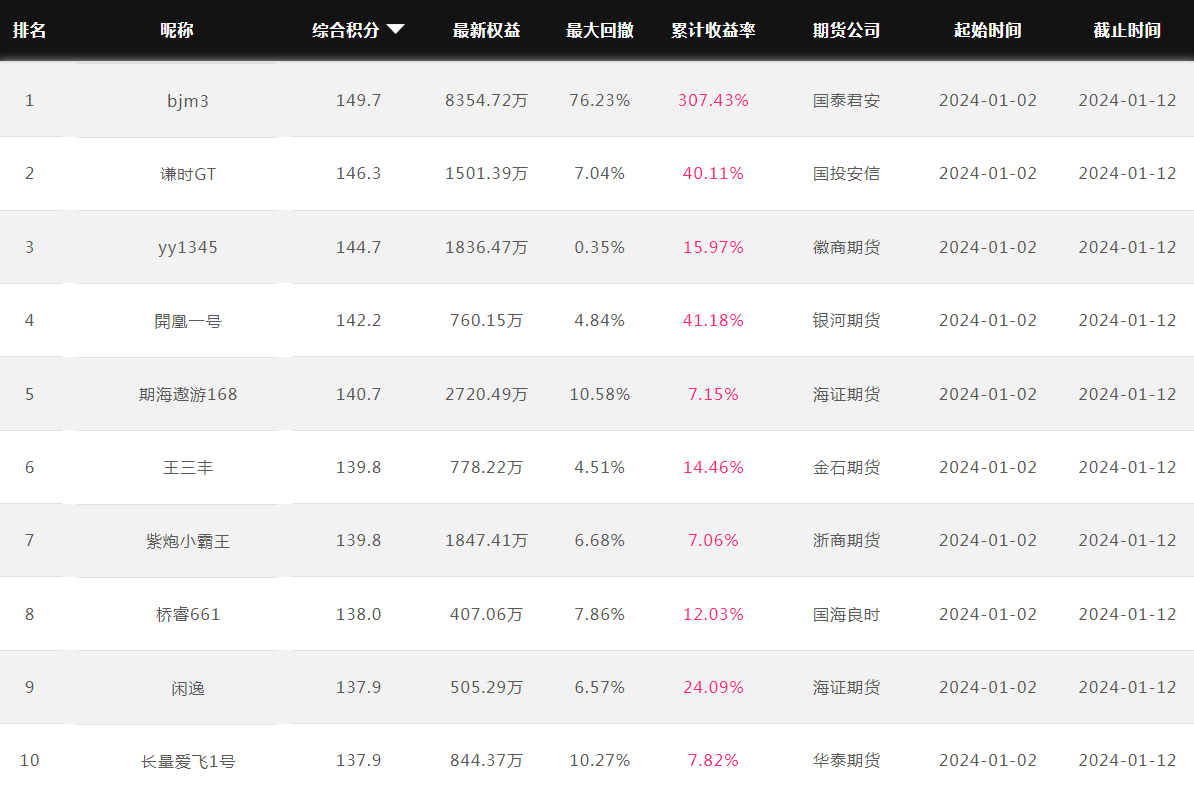Click the 142.2 score cell
The height and width of the screenshot is (795, 1194).
point(358,321)
